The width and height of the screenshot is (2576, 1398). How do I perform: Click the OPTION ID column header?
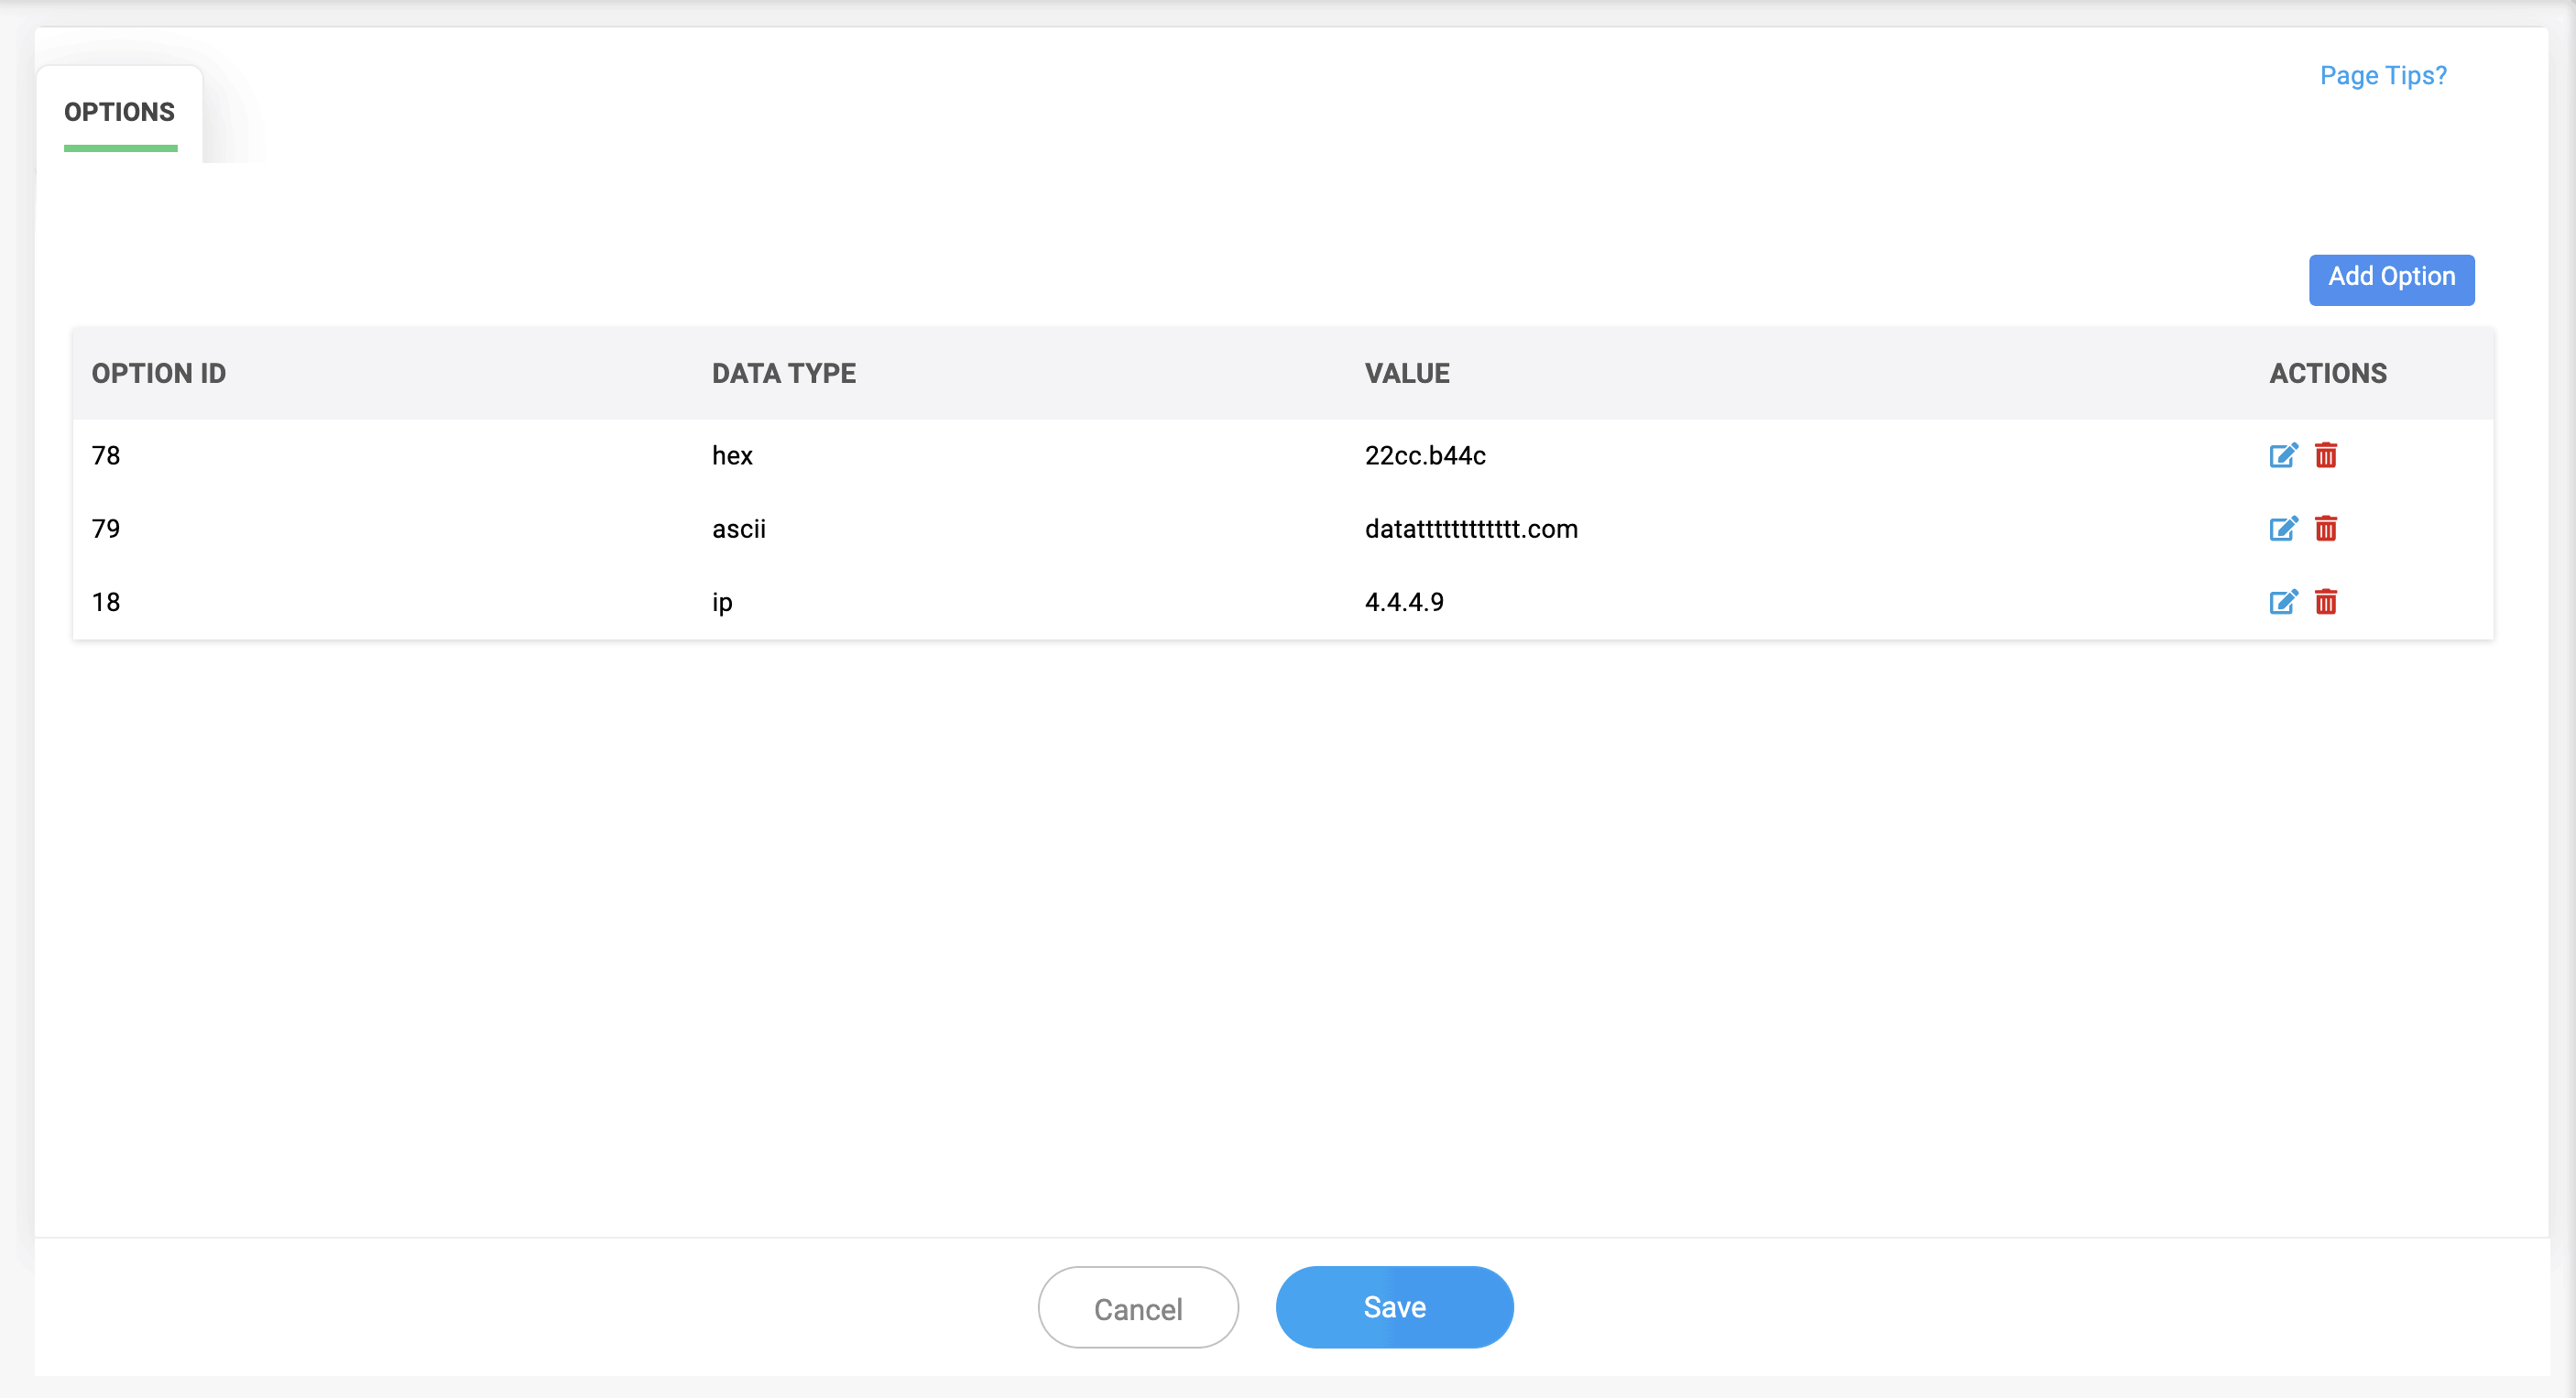coord(159,373)
